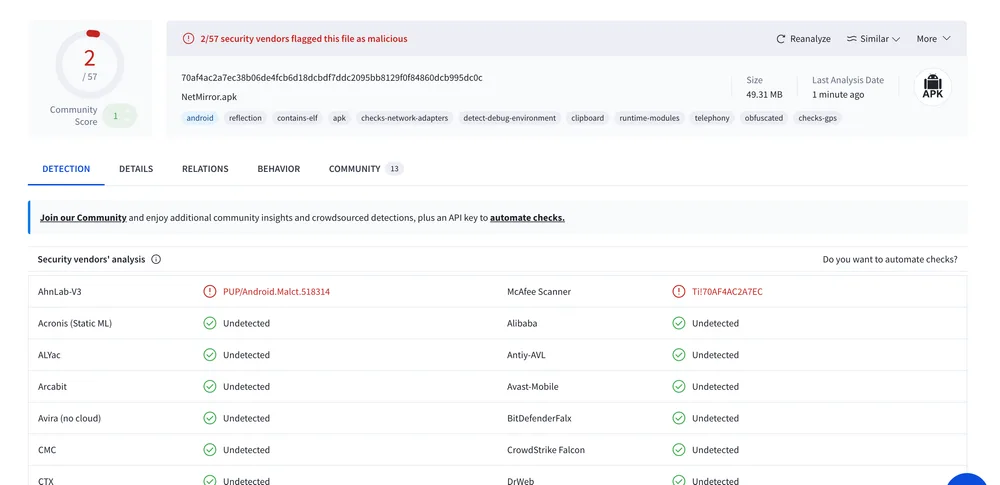Screen dimensions: 1000x485
Task: Click green check icon for Antiy-AVL row
Action: point(679,355)
